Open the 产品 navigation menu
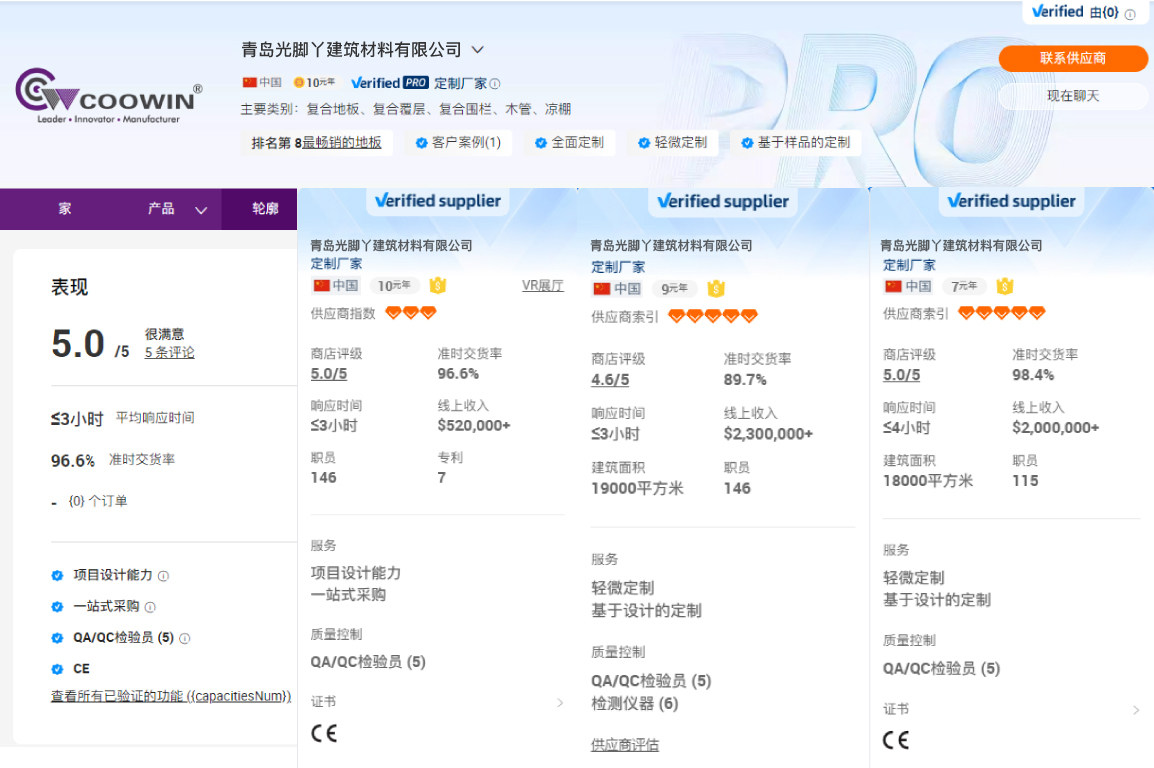 [x=161, y=209]
